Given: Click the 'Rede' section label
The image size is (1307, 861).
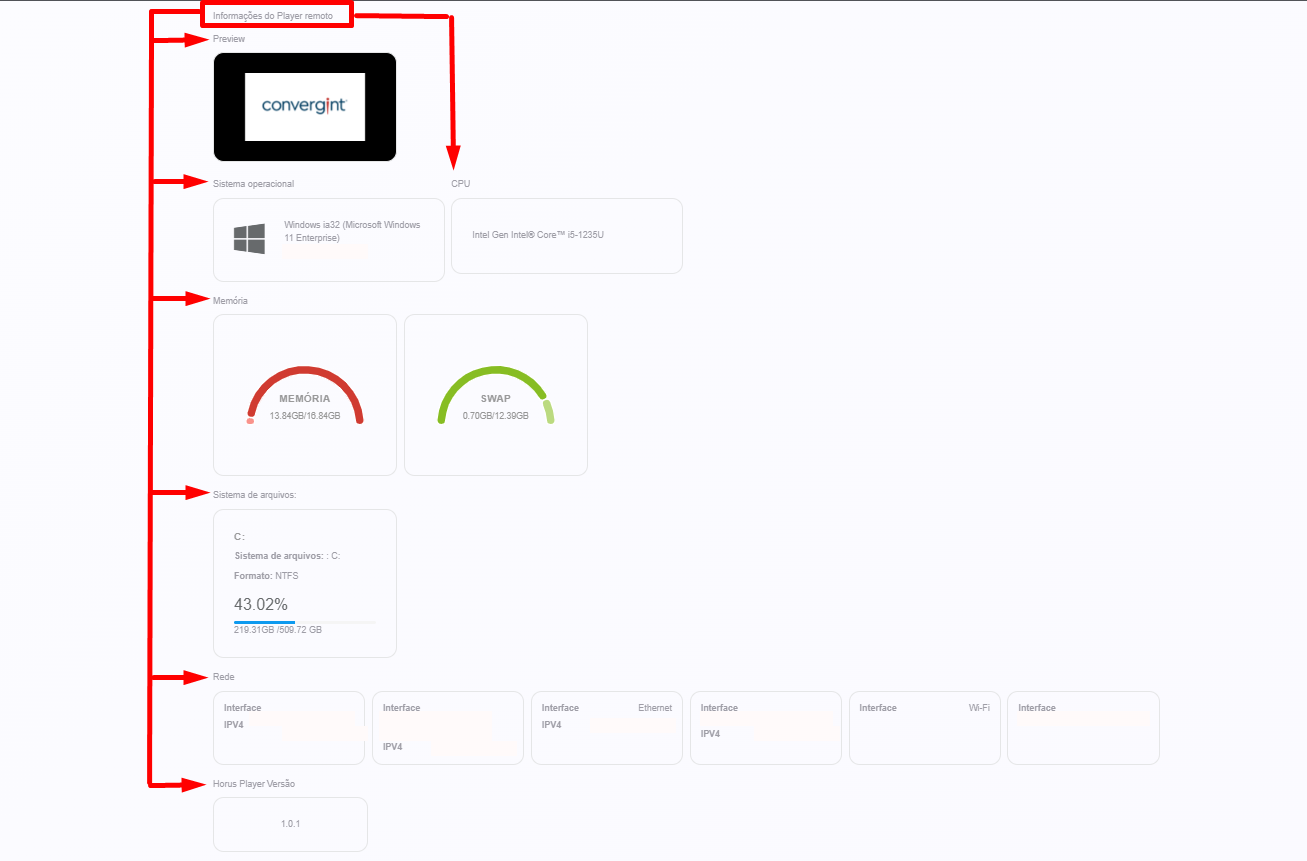Looking at the screenshot, I should [224, 677].
